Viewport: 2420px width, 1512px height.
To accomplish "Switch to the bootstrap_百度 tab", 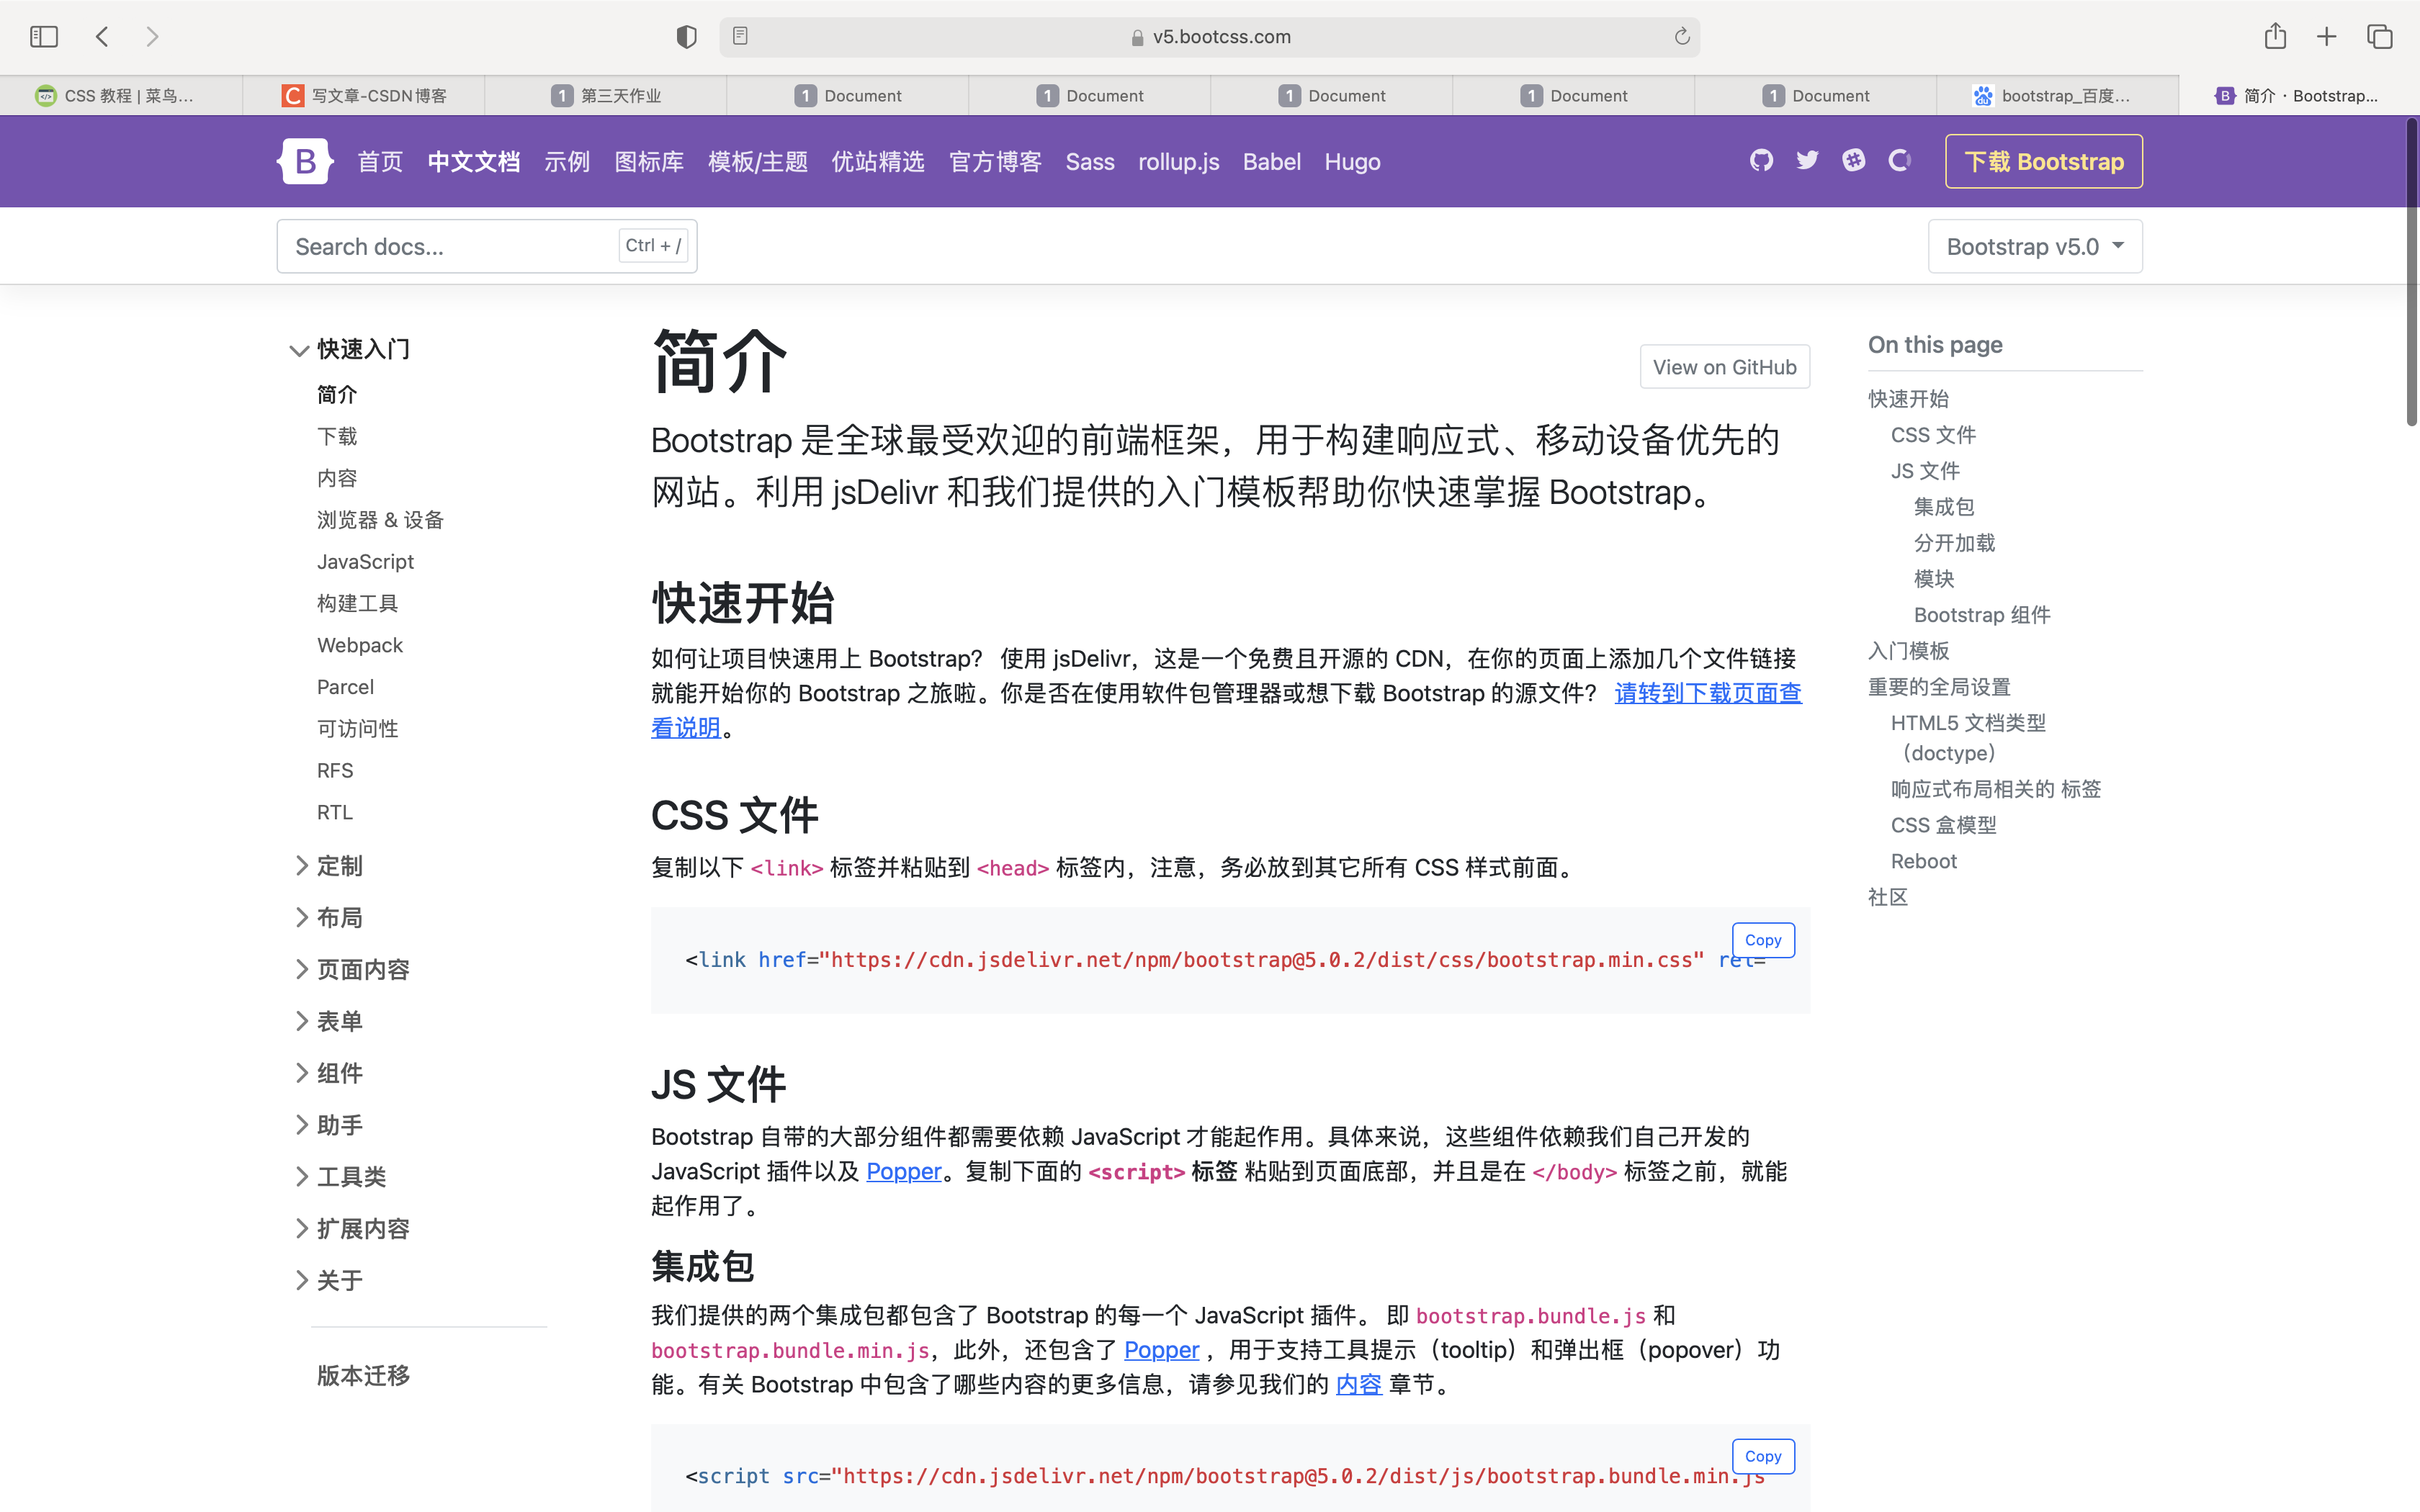I will [2058, 96].
